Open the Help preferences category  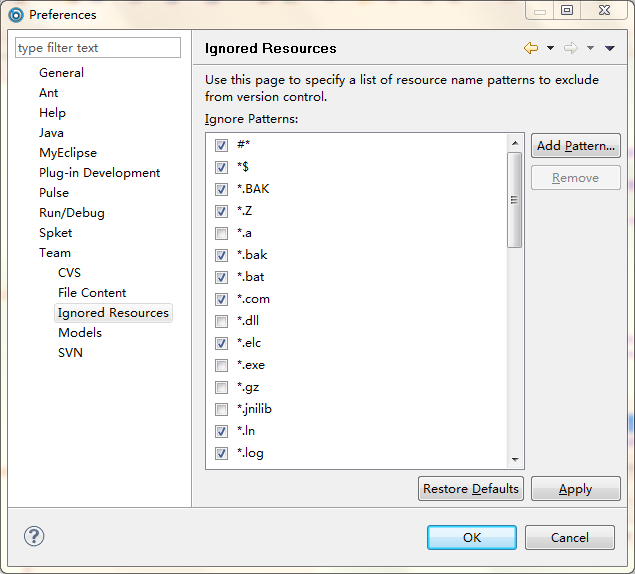click(52, 113)
